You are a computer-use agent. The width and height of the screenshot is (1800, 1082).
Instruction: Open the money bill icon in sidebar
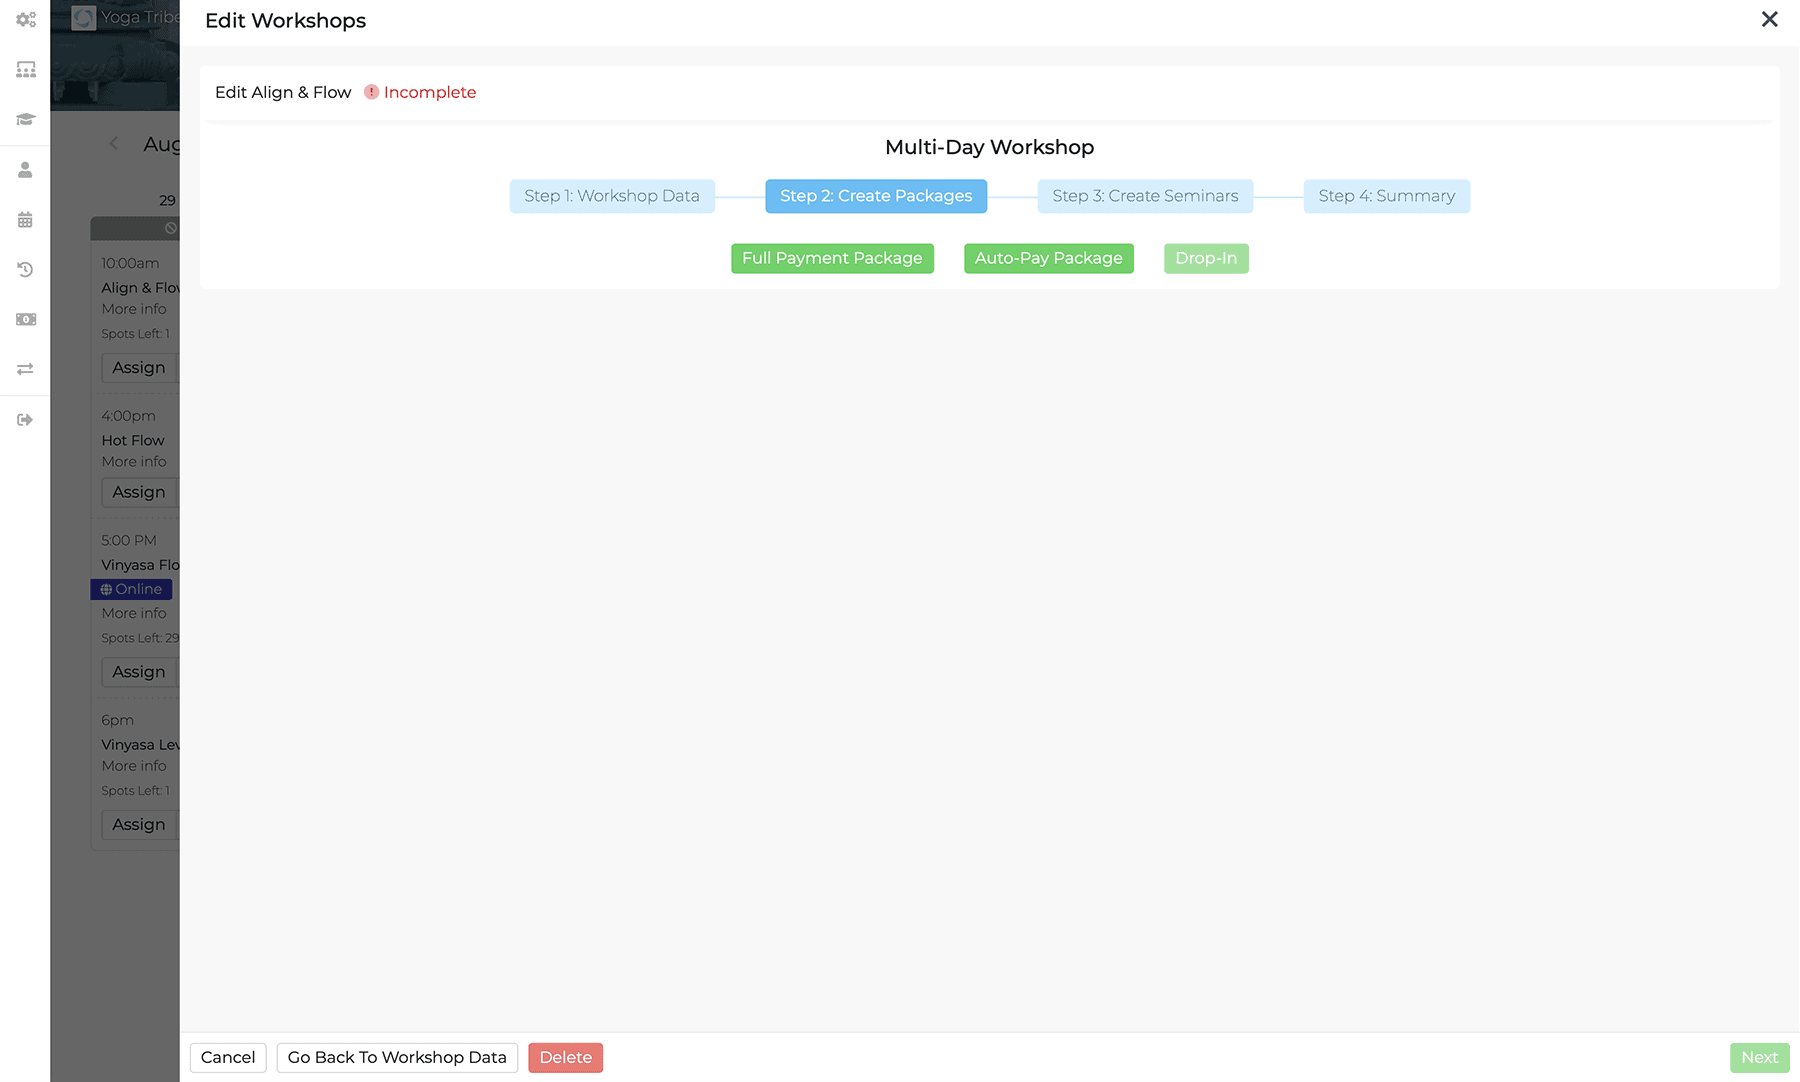coord(26,320)
